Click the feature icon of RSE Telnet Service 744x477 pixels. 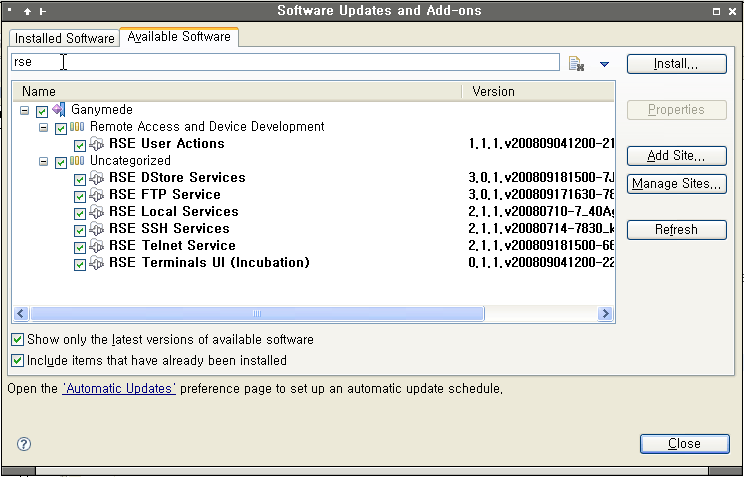[x=96, y=246]
